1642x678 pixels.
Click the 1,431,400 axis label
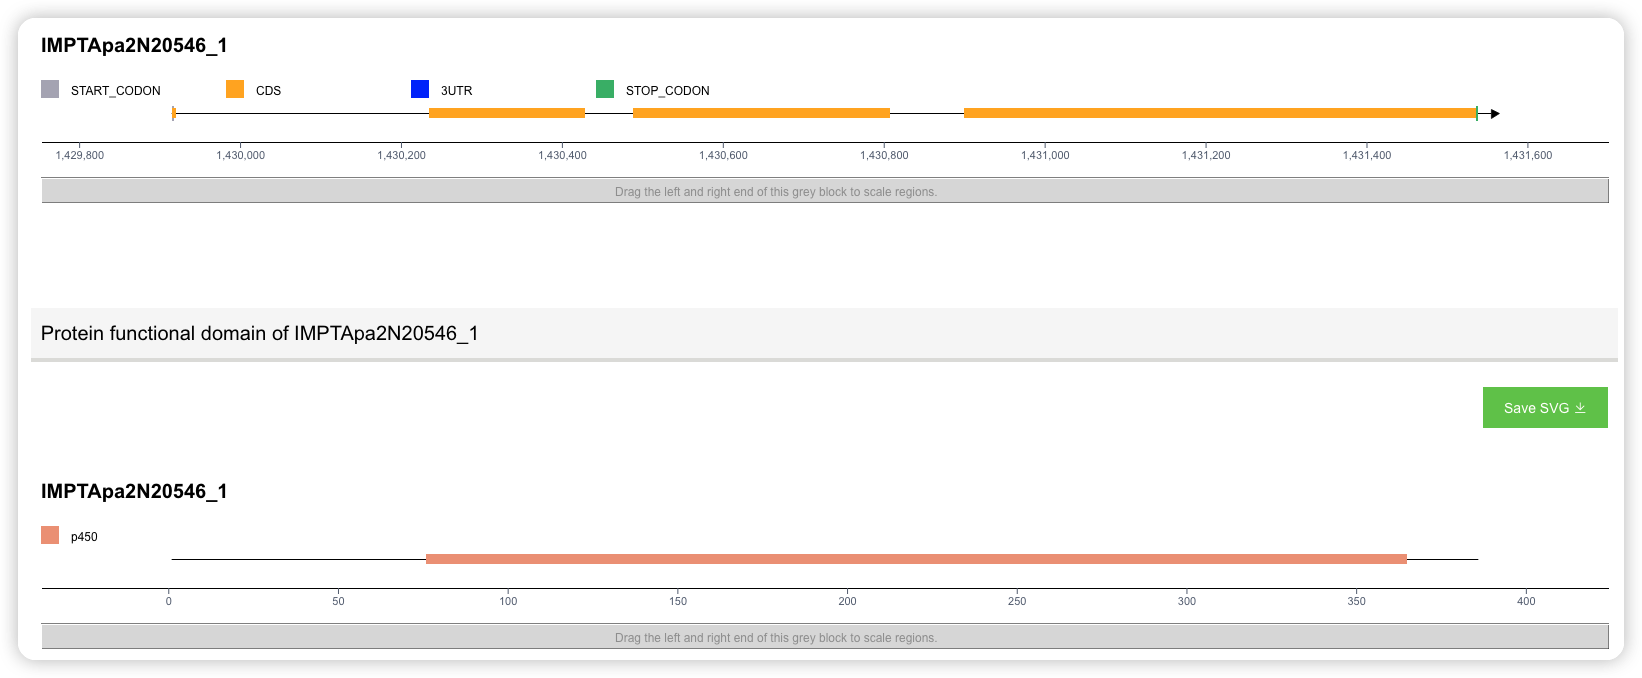(1367, 155)
